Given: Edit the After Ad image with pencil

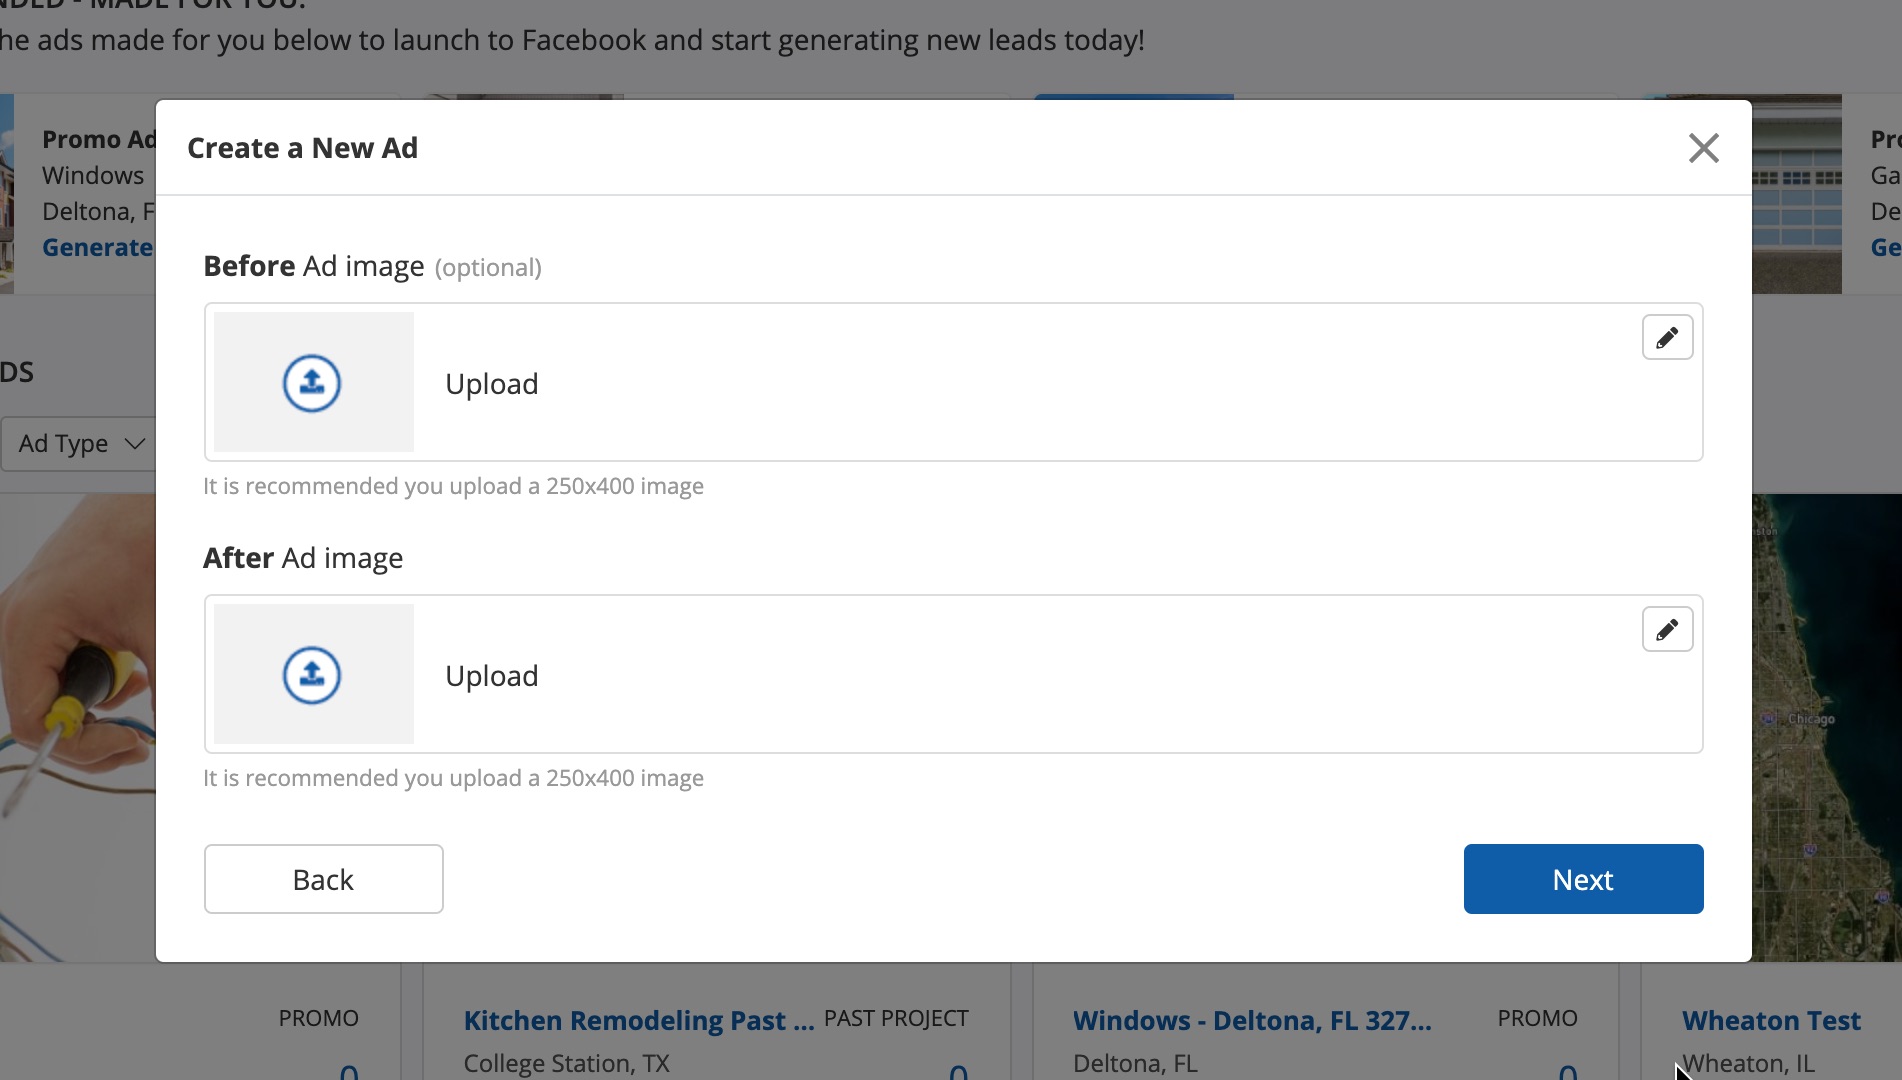Looking at the screenshot, I should click(1667, 630).
